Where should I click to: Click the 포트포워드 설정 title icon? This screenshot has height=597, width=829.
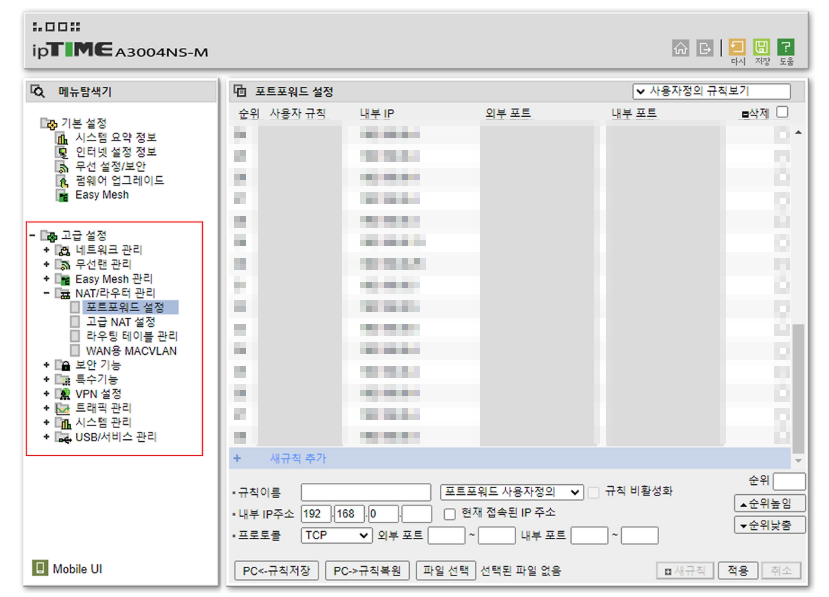[x=241, y=91]
